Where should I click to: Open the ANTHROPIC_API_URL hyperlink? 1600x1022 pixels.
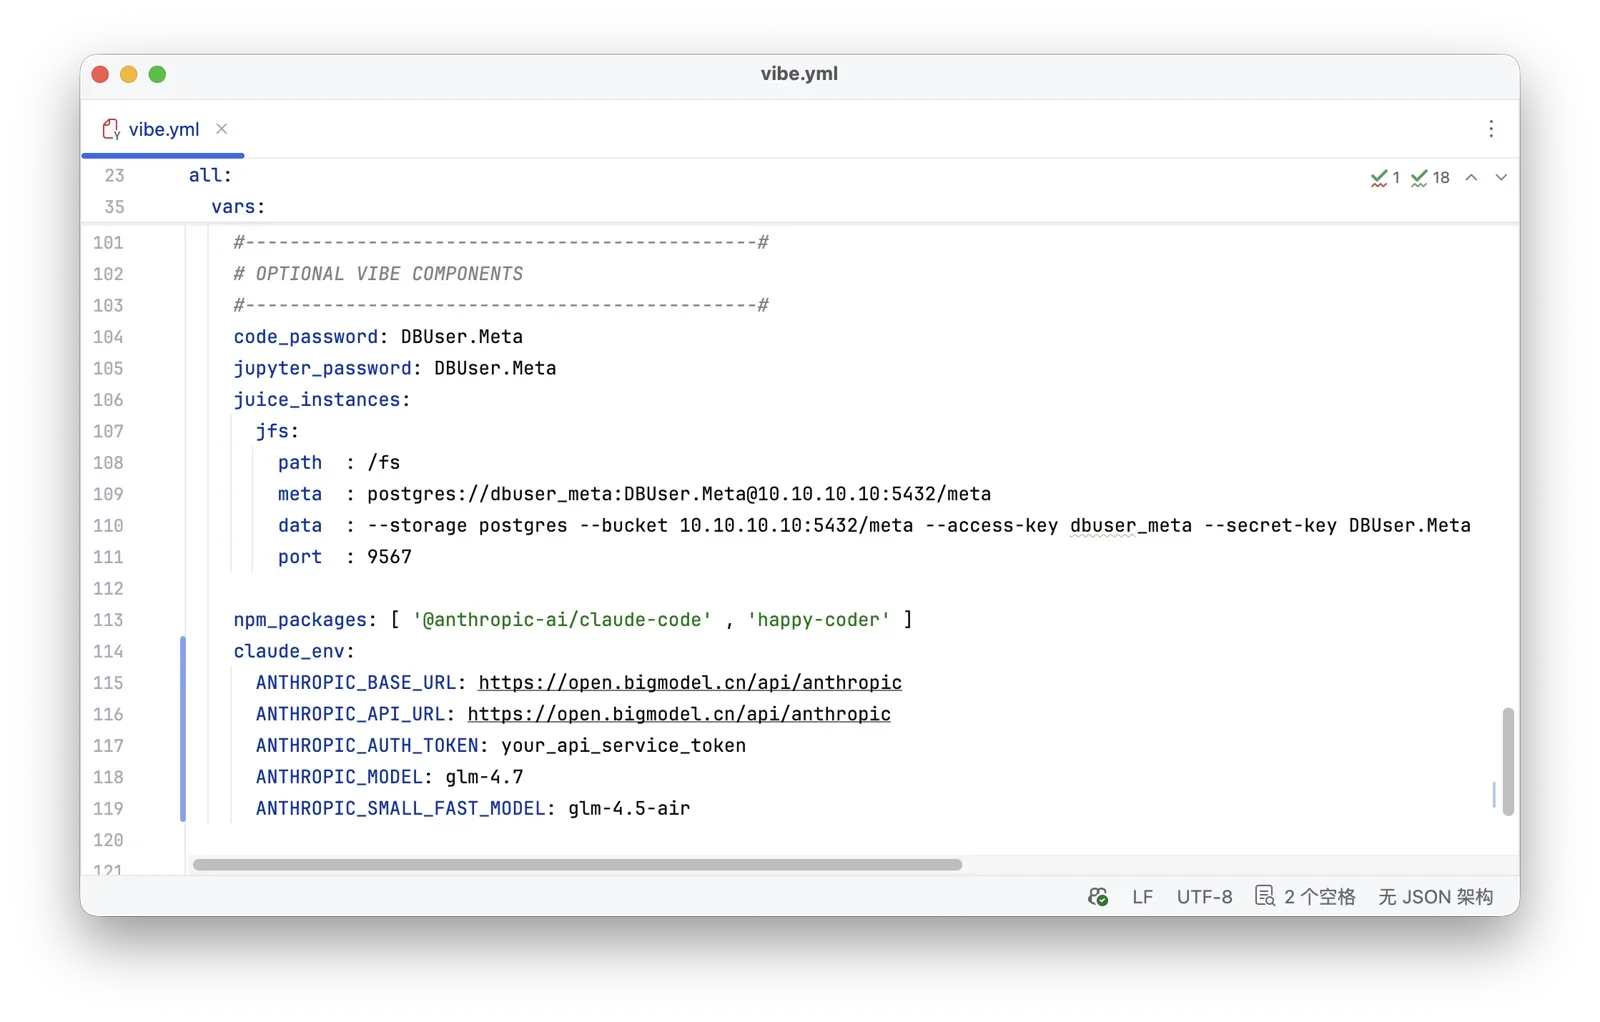click(x=679, y=714)
